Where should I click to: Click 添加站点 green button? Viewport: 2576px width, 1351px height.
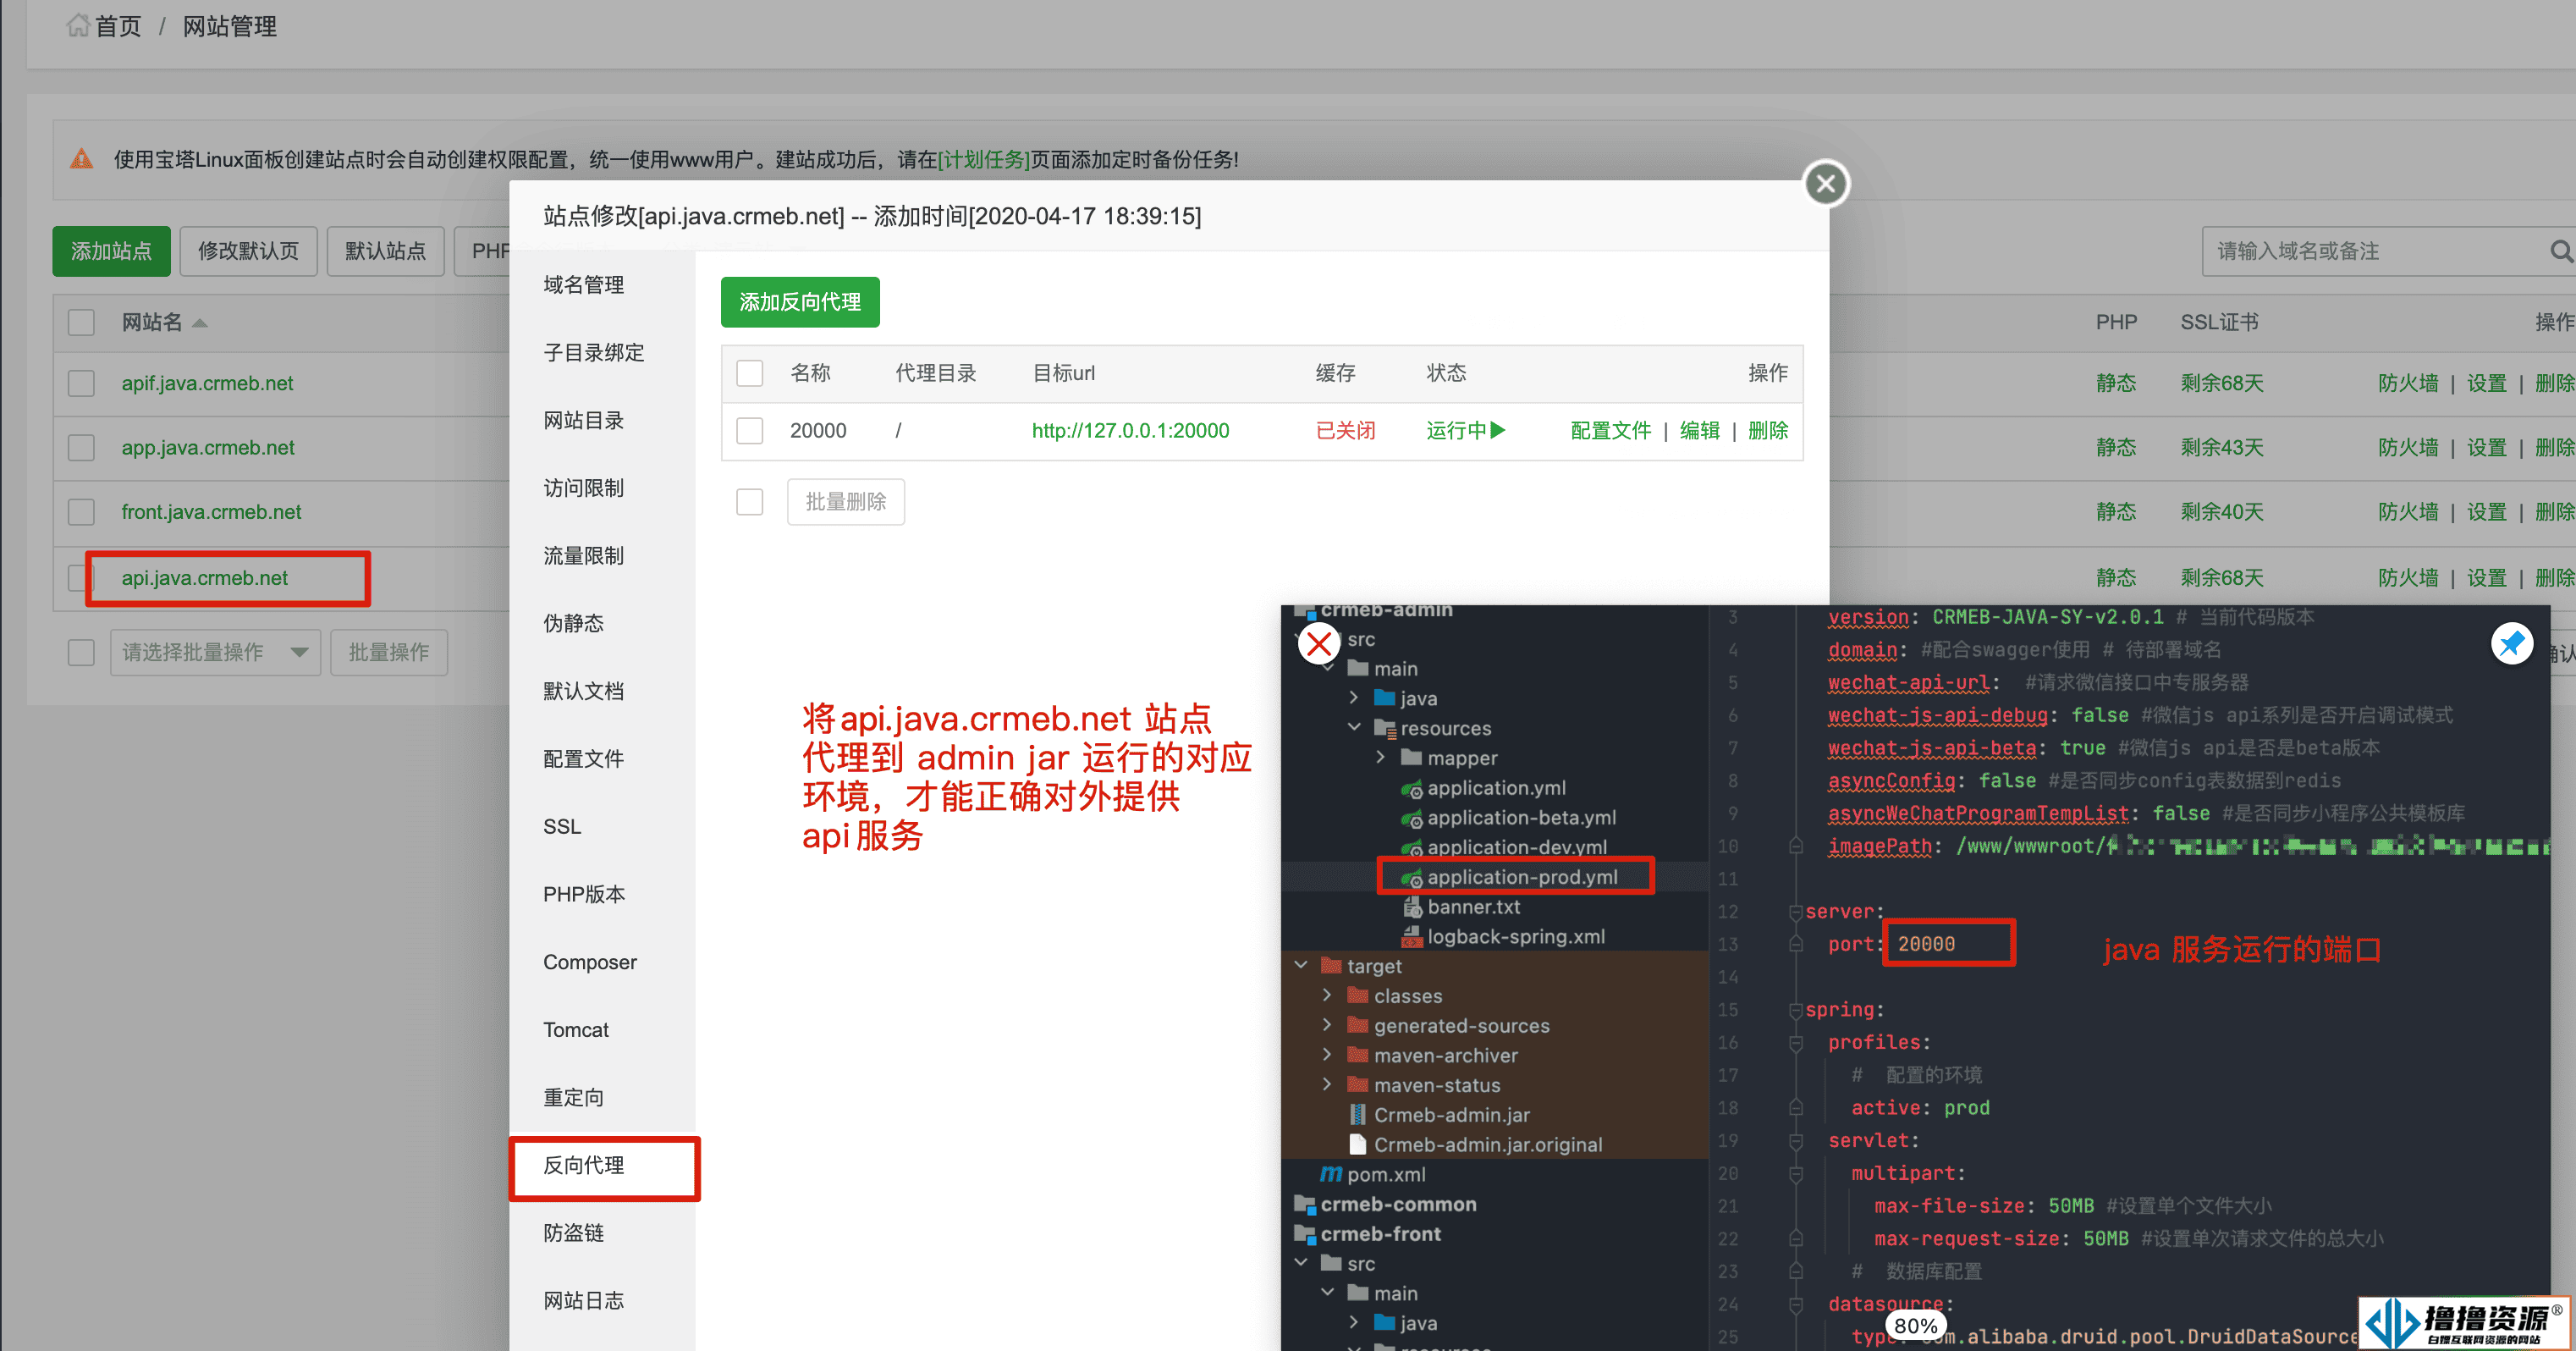pos(111,251)
